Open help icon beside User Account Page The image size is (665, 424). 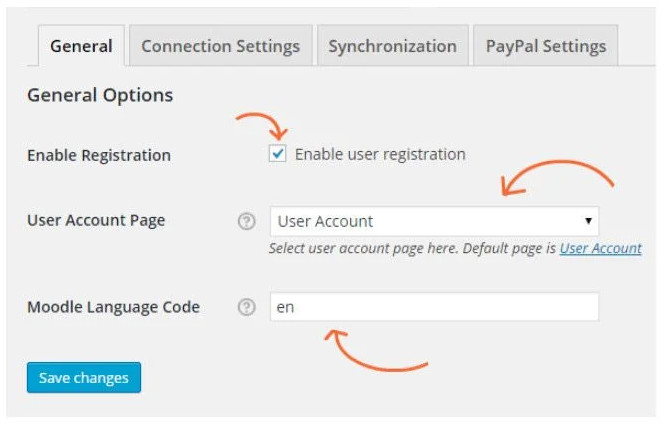[246, 221]
